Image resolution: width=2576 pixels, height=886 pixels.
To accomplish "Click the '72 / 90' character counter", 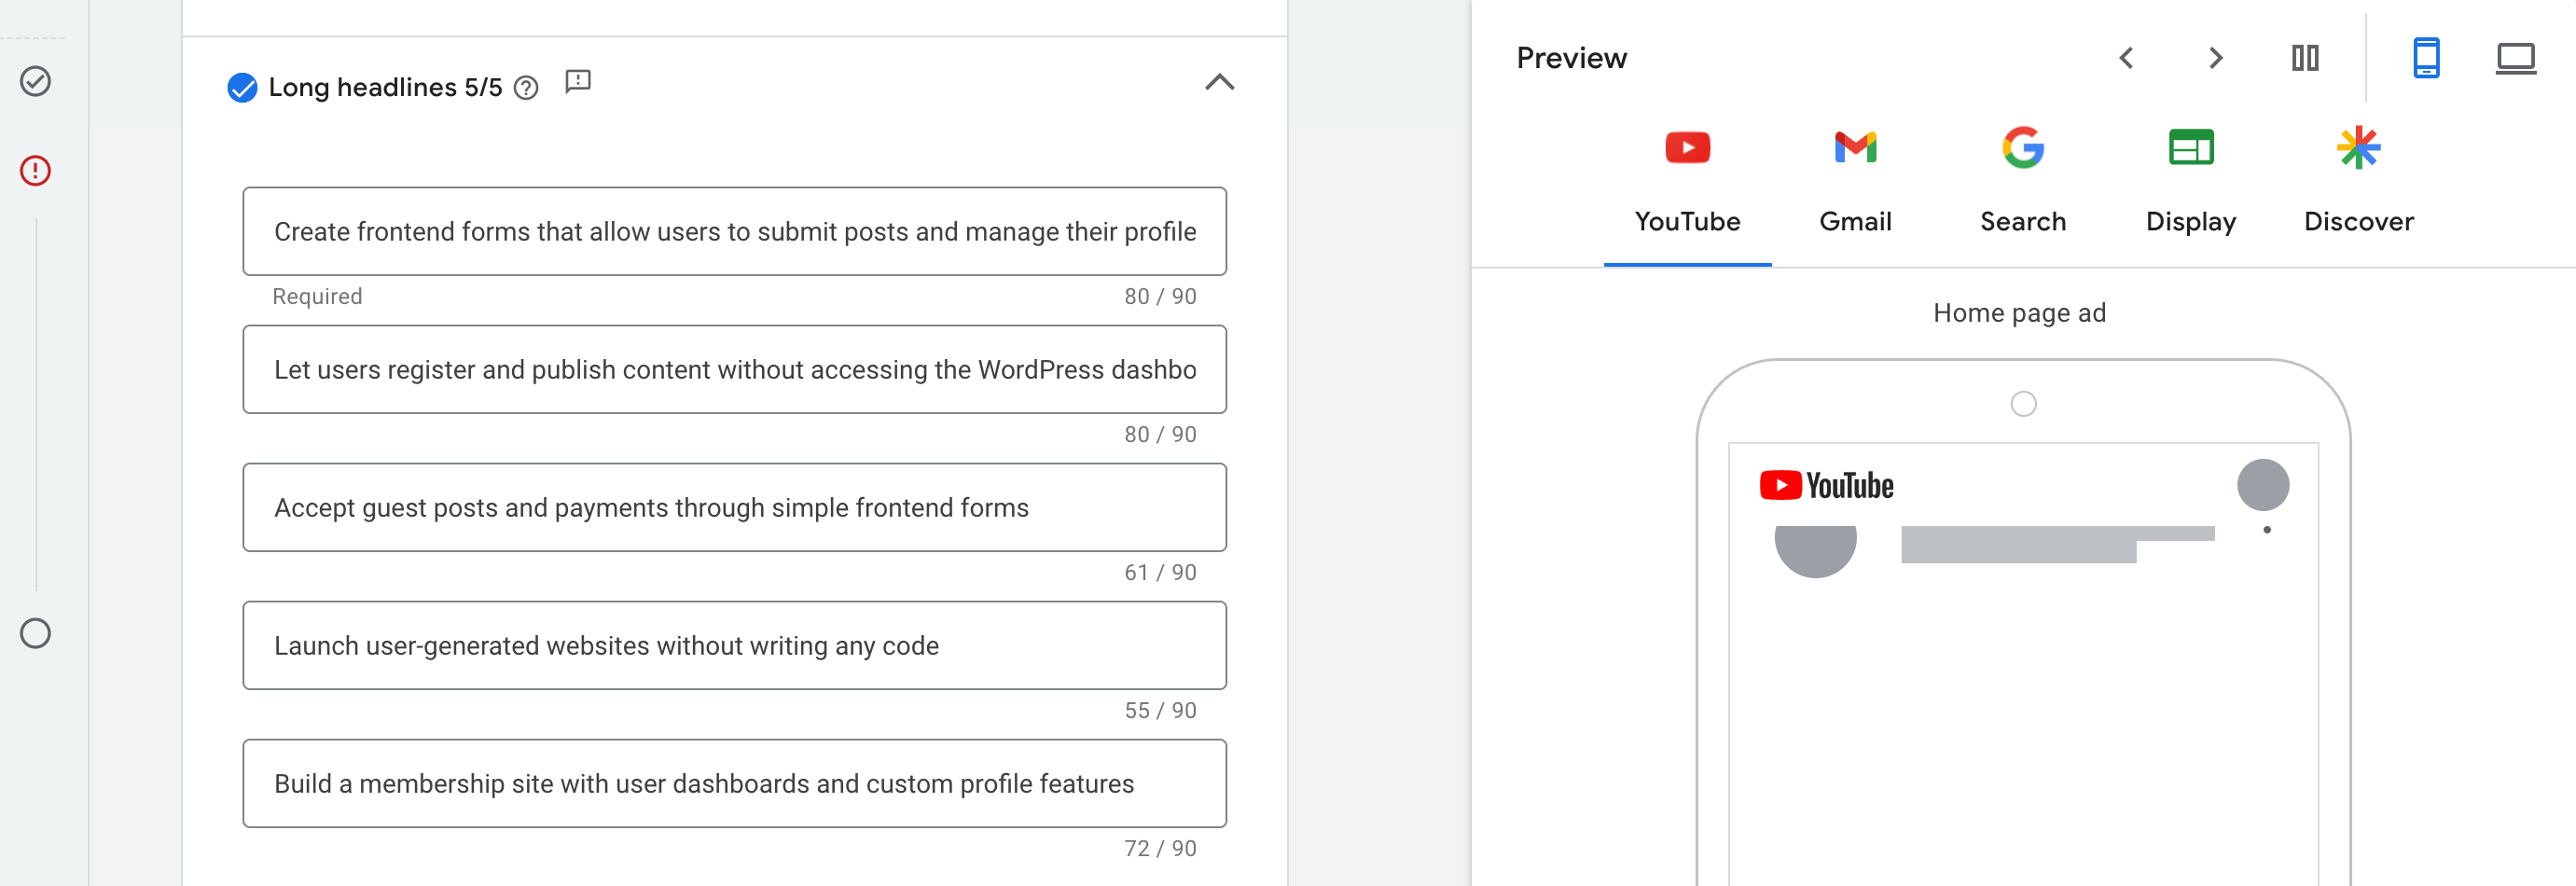I will (1160, 848).
